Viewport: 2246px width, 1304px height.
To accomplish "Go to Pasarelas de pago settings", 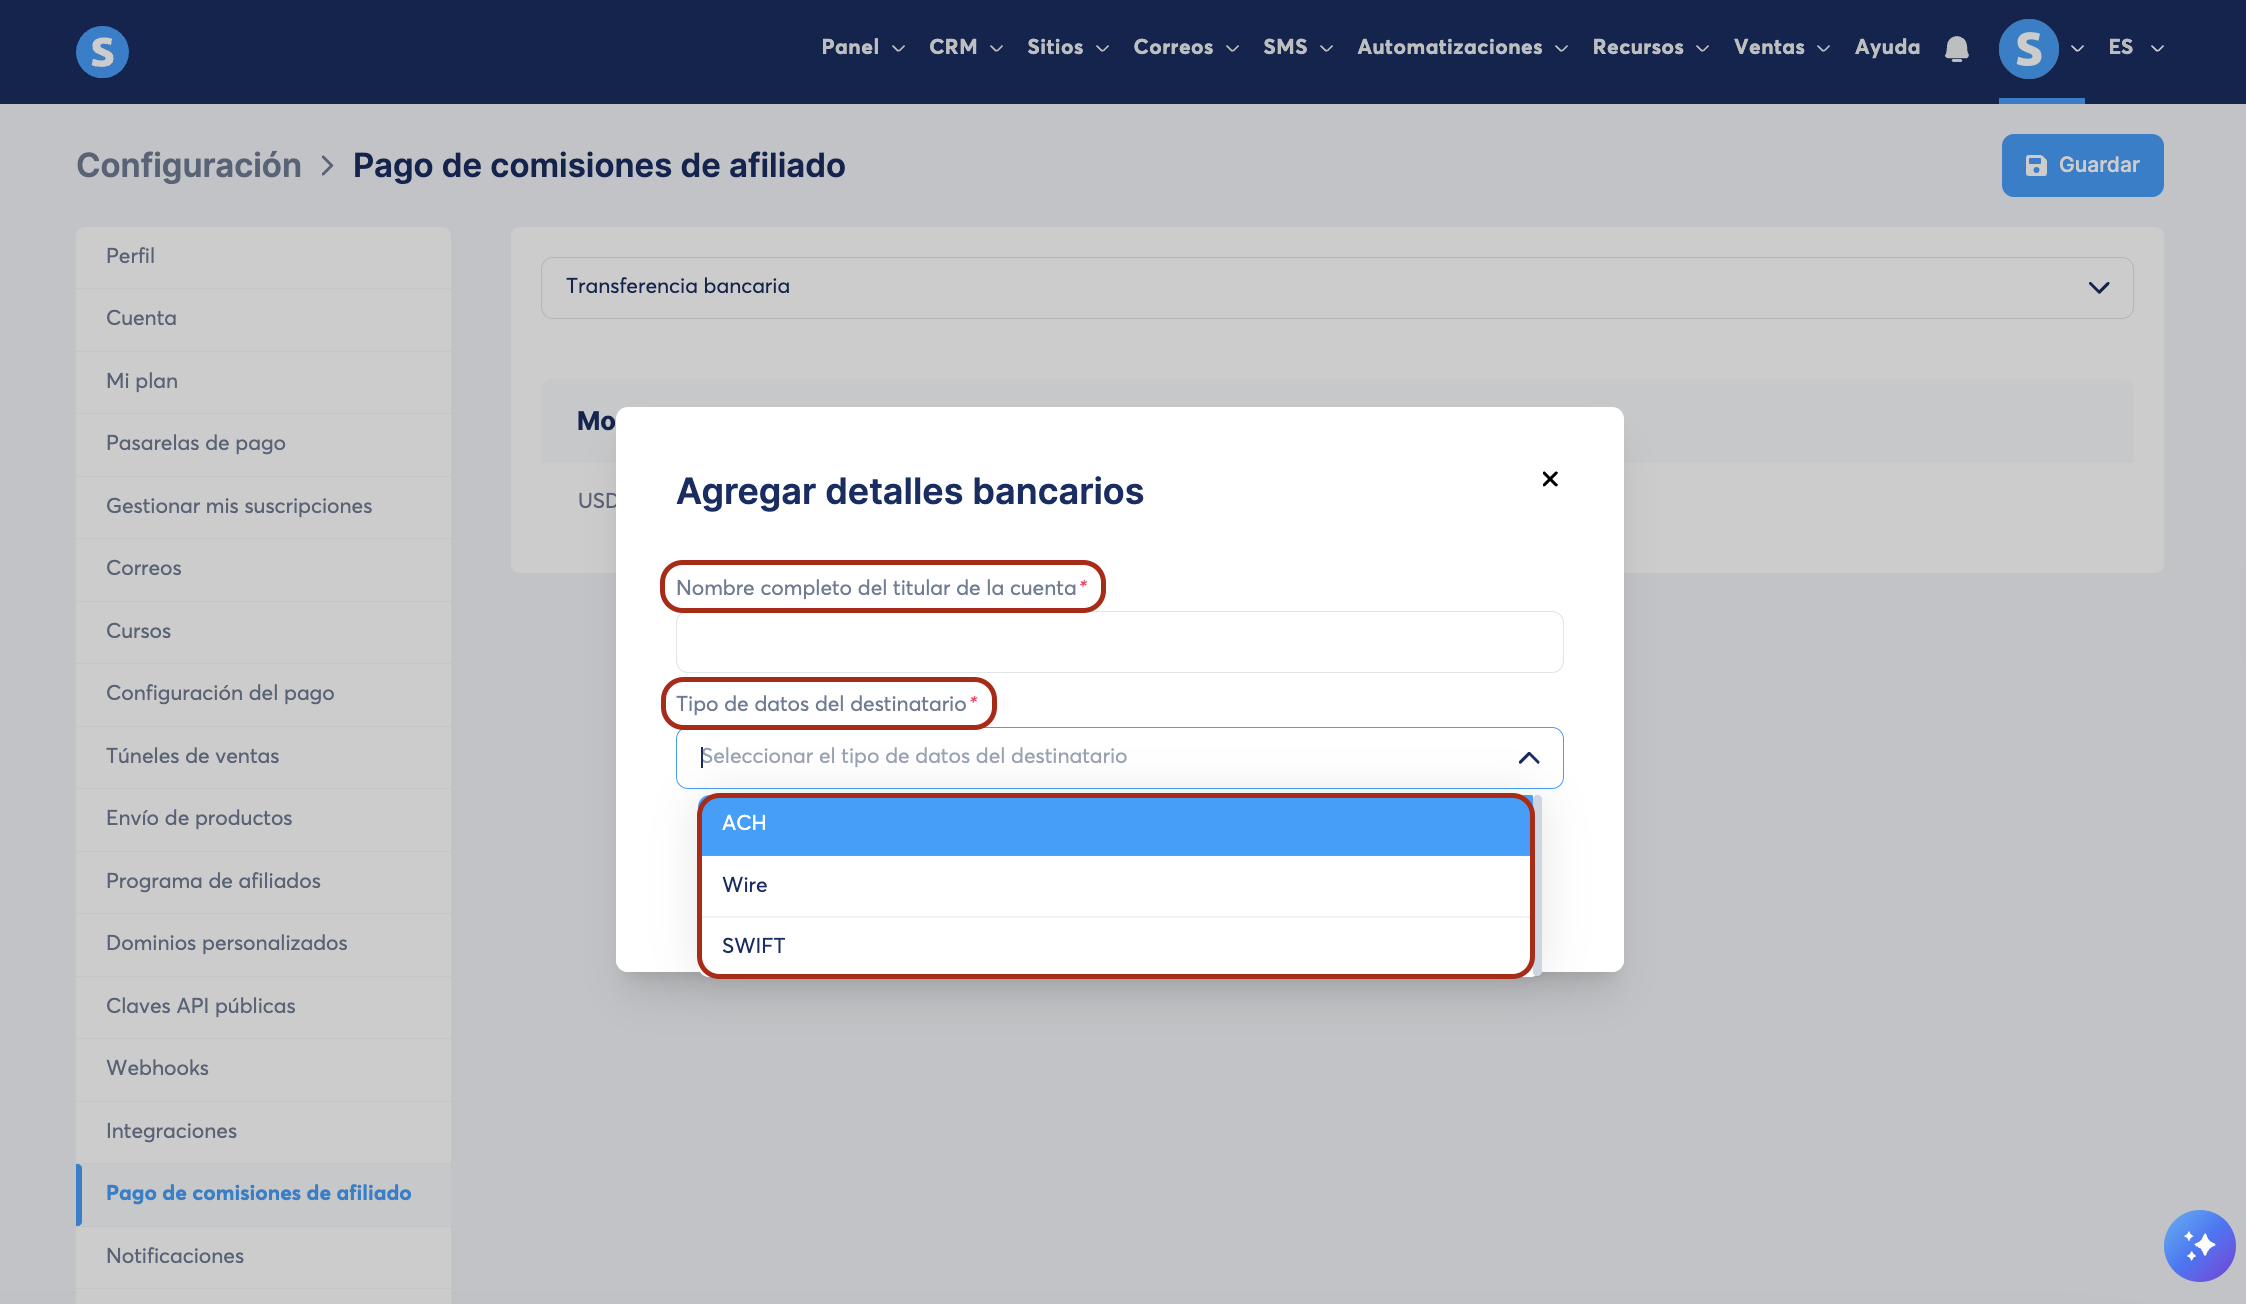I will (x=196, y=443).
